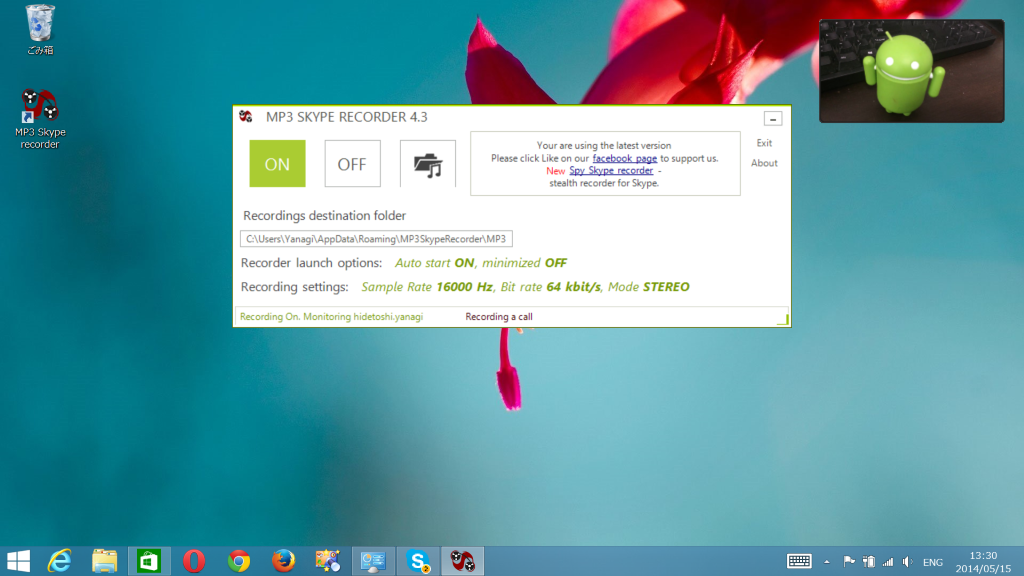Screen dimensions: 1024x576
Task: Open Action Center flag icon
Action: [x=849, y=561]
